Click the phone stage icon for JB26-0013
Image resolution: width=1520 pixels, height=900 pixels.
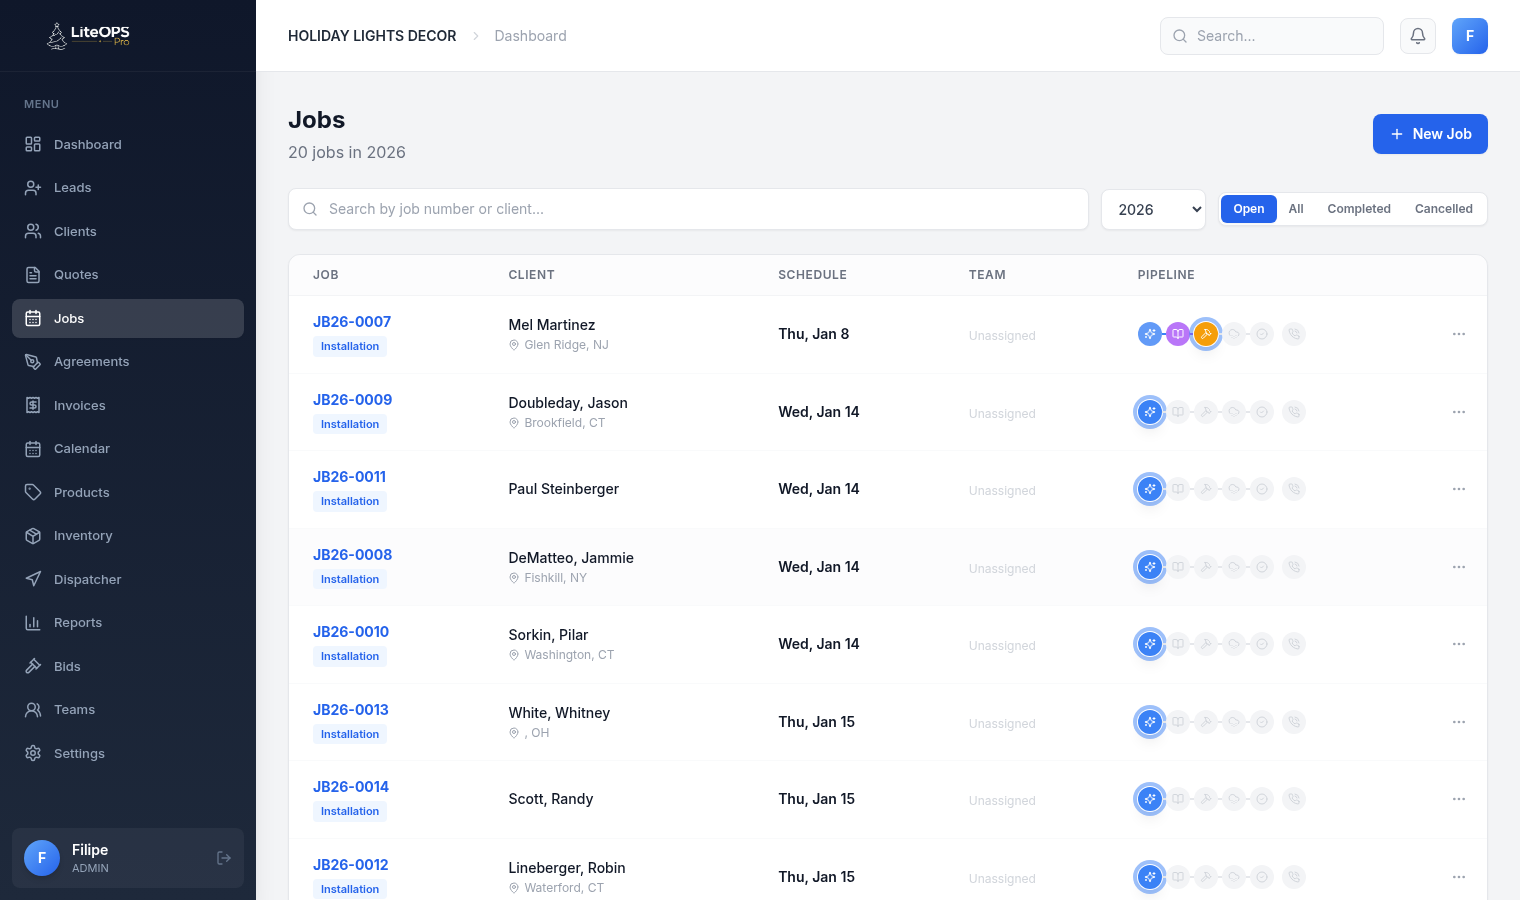pyautogui.click(x=1294, y=722)
